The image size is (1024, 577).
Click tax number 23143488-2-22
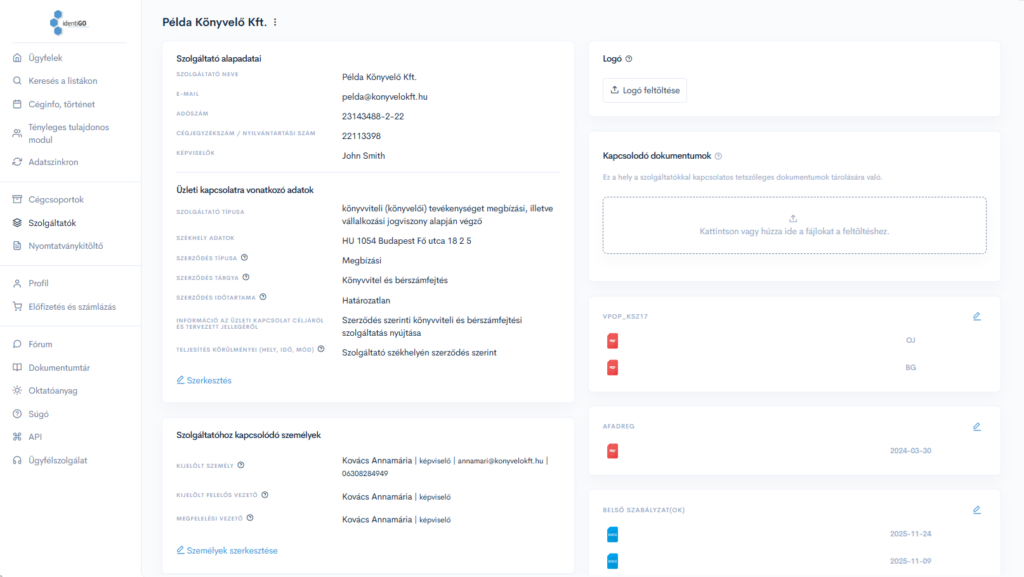click(373, 116)
